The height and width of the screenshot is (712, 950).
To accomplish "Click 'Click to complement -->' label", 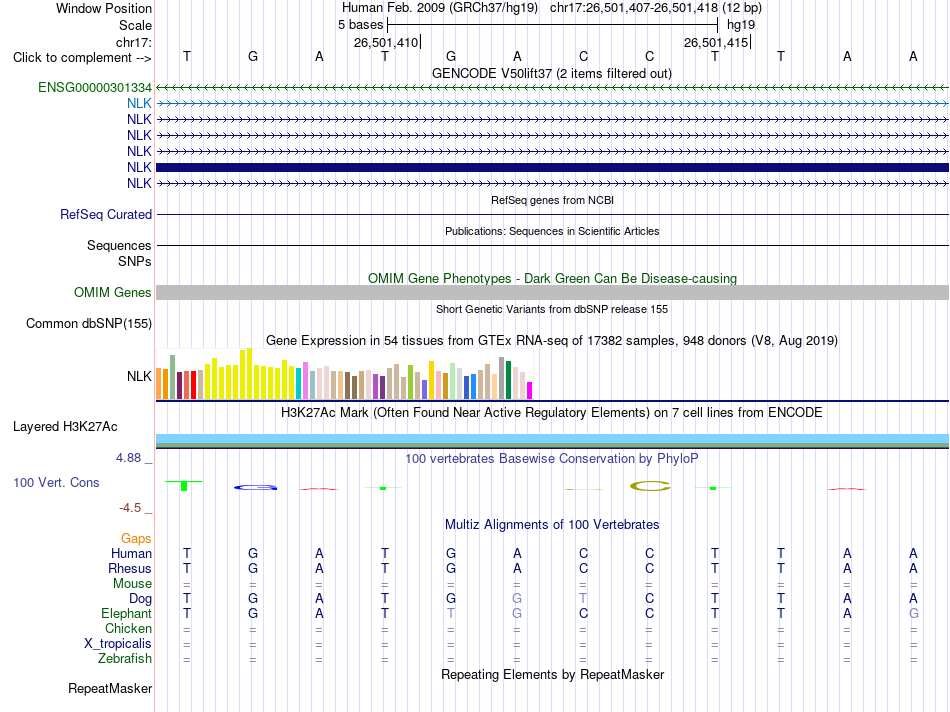I will 82,58.
